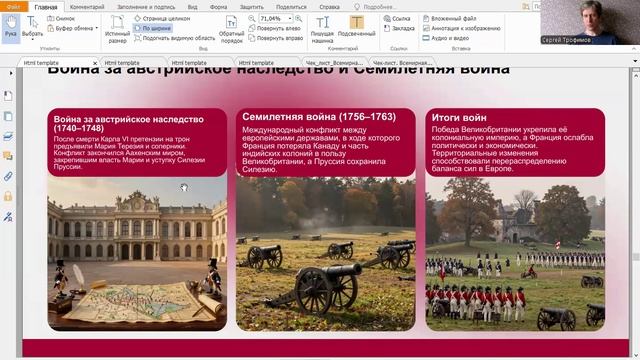Open the Вид ribbon tab
The image size is (640, 360).
tap(192, 7)
